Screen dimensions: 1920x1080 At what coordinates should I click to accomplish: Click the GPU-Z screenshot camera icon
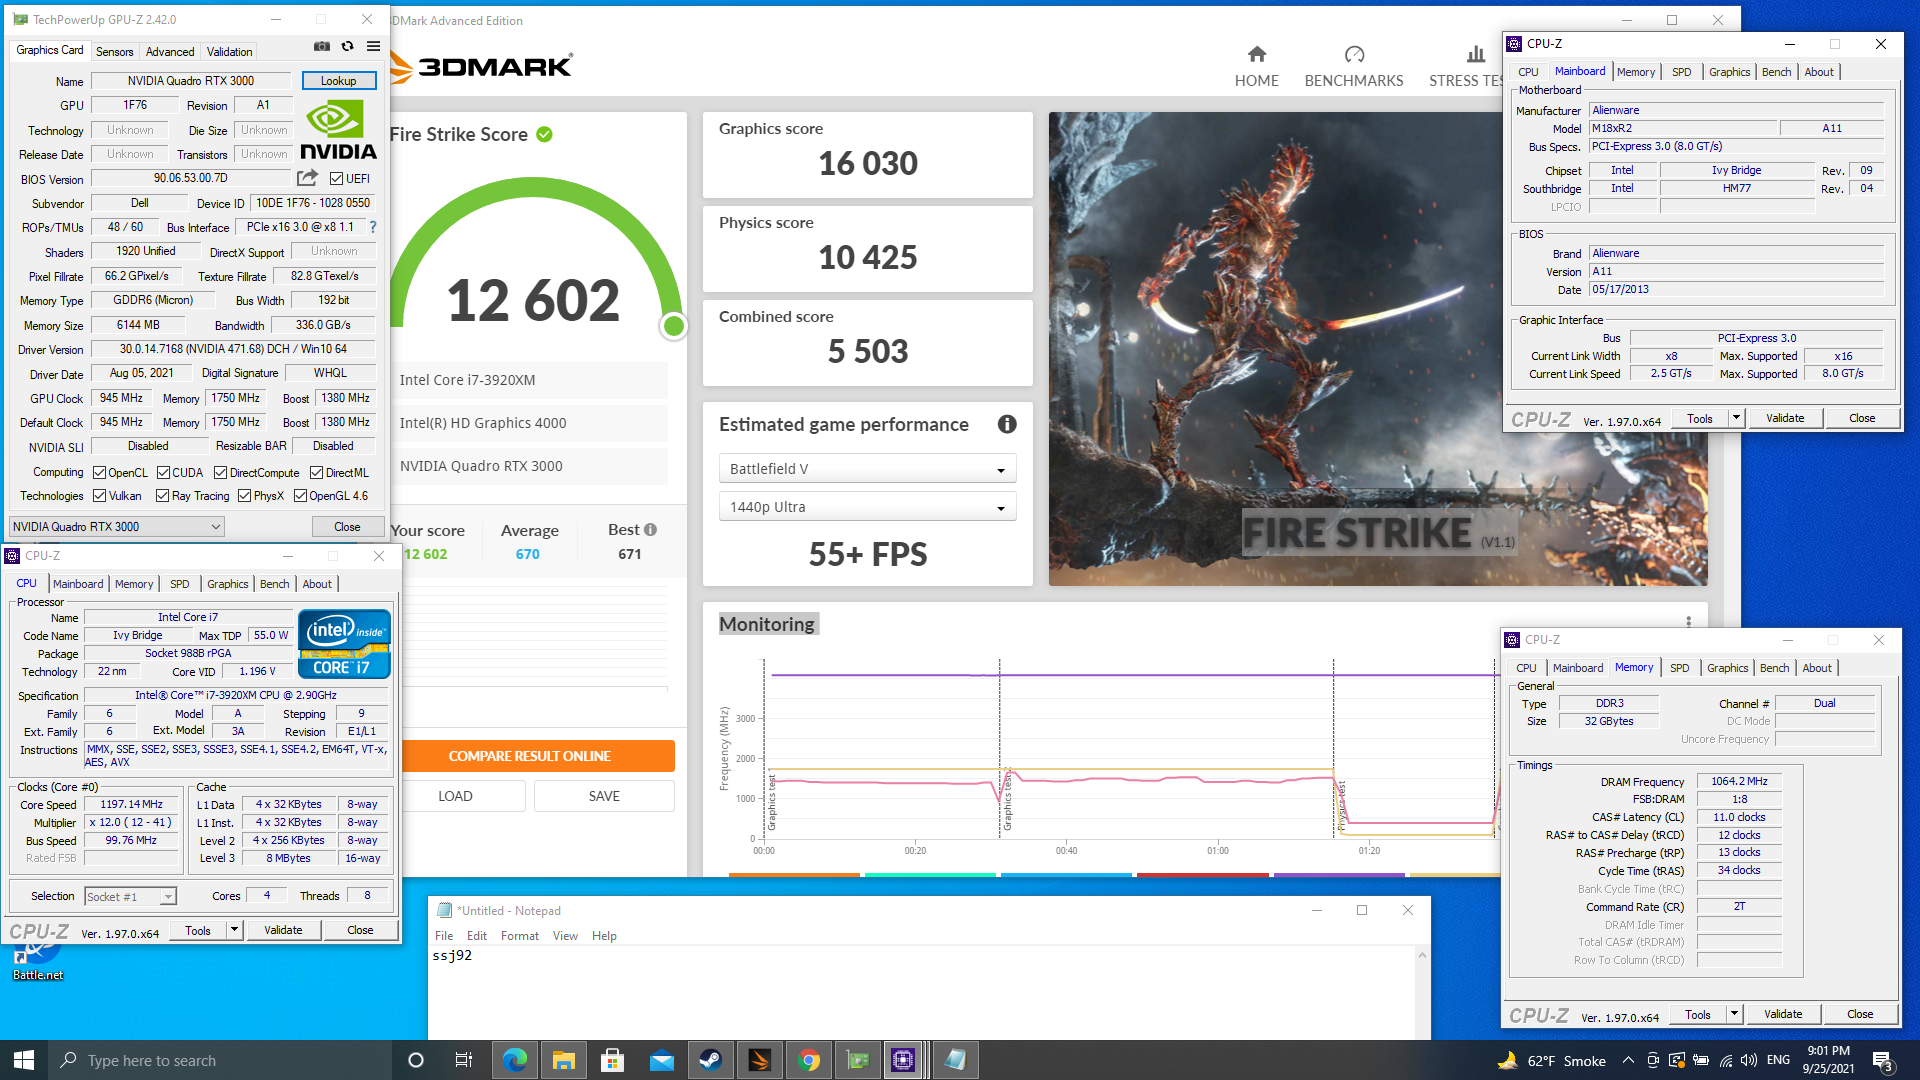[x=322, y=46]
